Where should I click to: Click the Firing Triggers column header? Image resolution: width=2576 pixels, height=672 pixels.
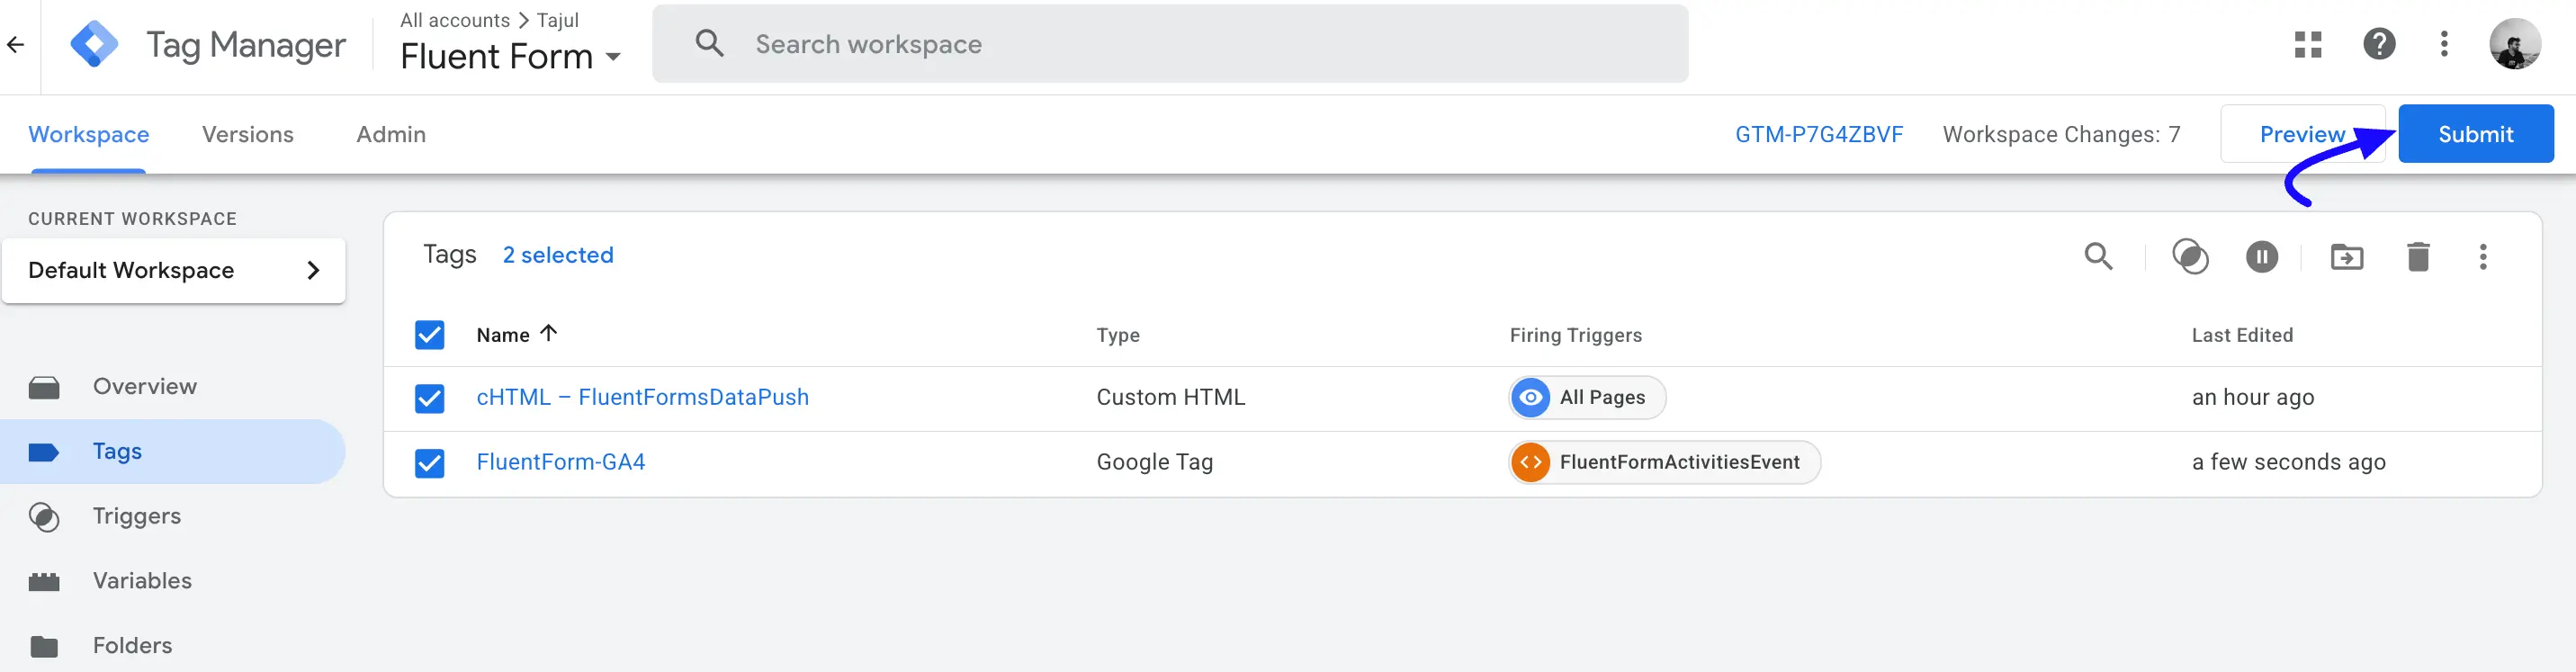pos(1576,335)
